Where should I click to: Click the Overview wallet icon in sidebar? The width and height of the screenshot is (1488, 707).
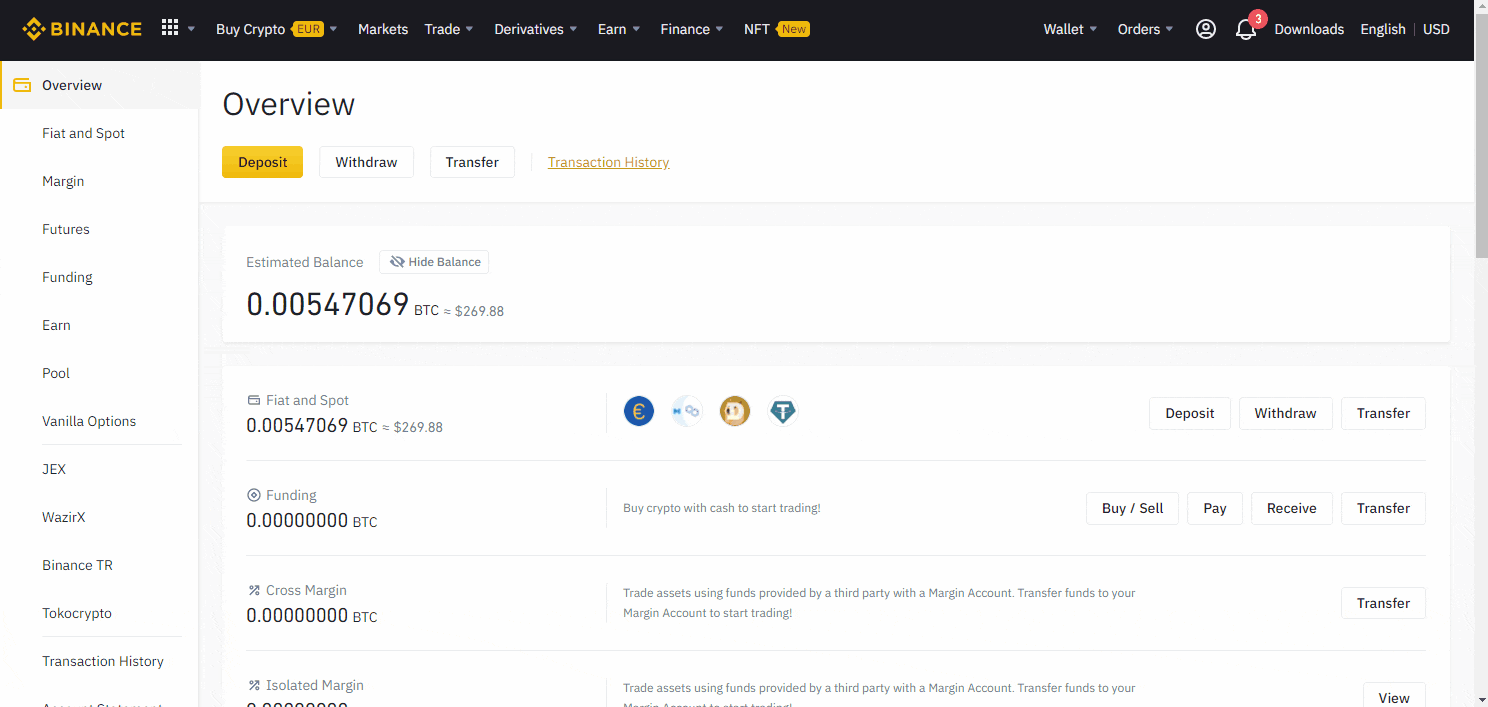click(22, 85)
